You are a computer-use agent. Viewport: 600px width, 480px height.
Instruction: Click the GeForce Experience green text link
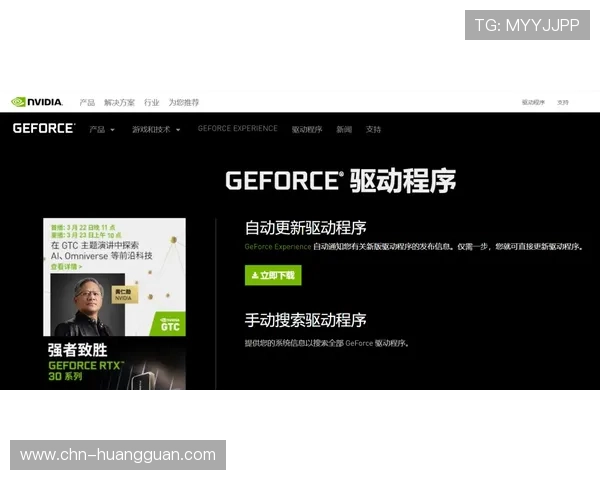click(278, 247)
